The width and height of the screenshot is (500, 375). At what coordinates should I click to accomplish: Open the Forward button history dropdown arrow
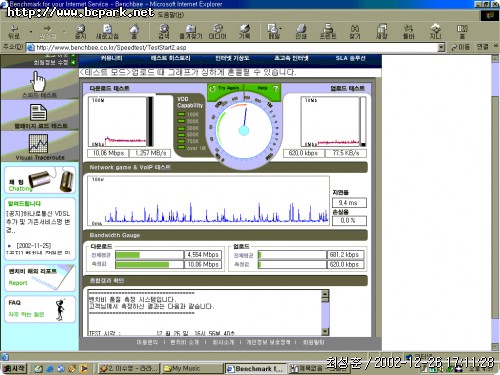click(x=64, y=32)
